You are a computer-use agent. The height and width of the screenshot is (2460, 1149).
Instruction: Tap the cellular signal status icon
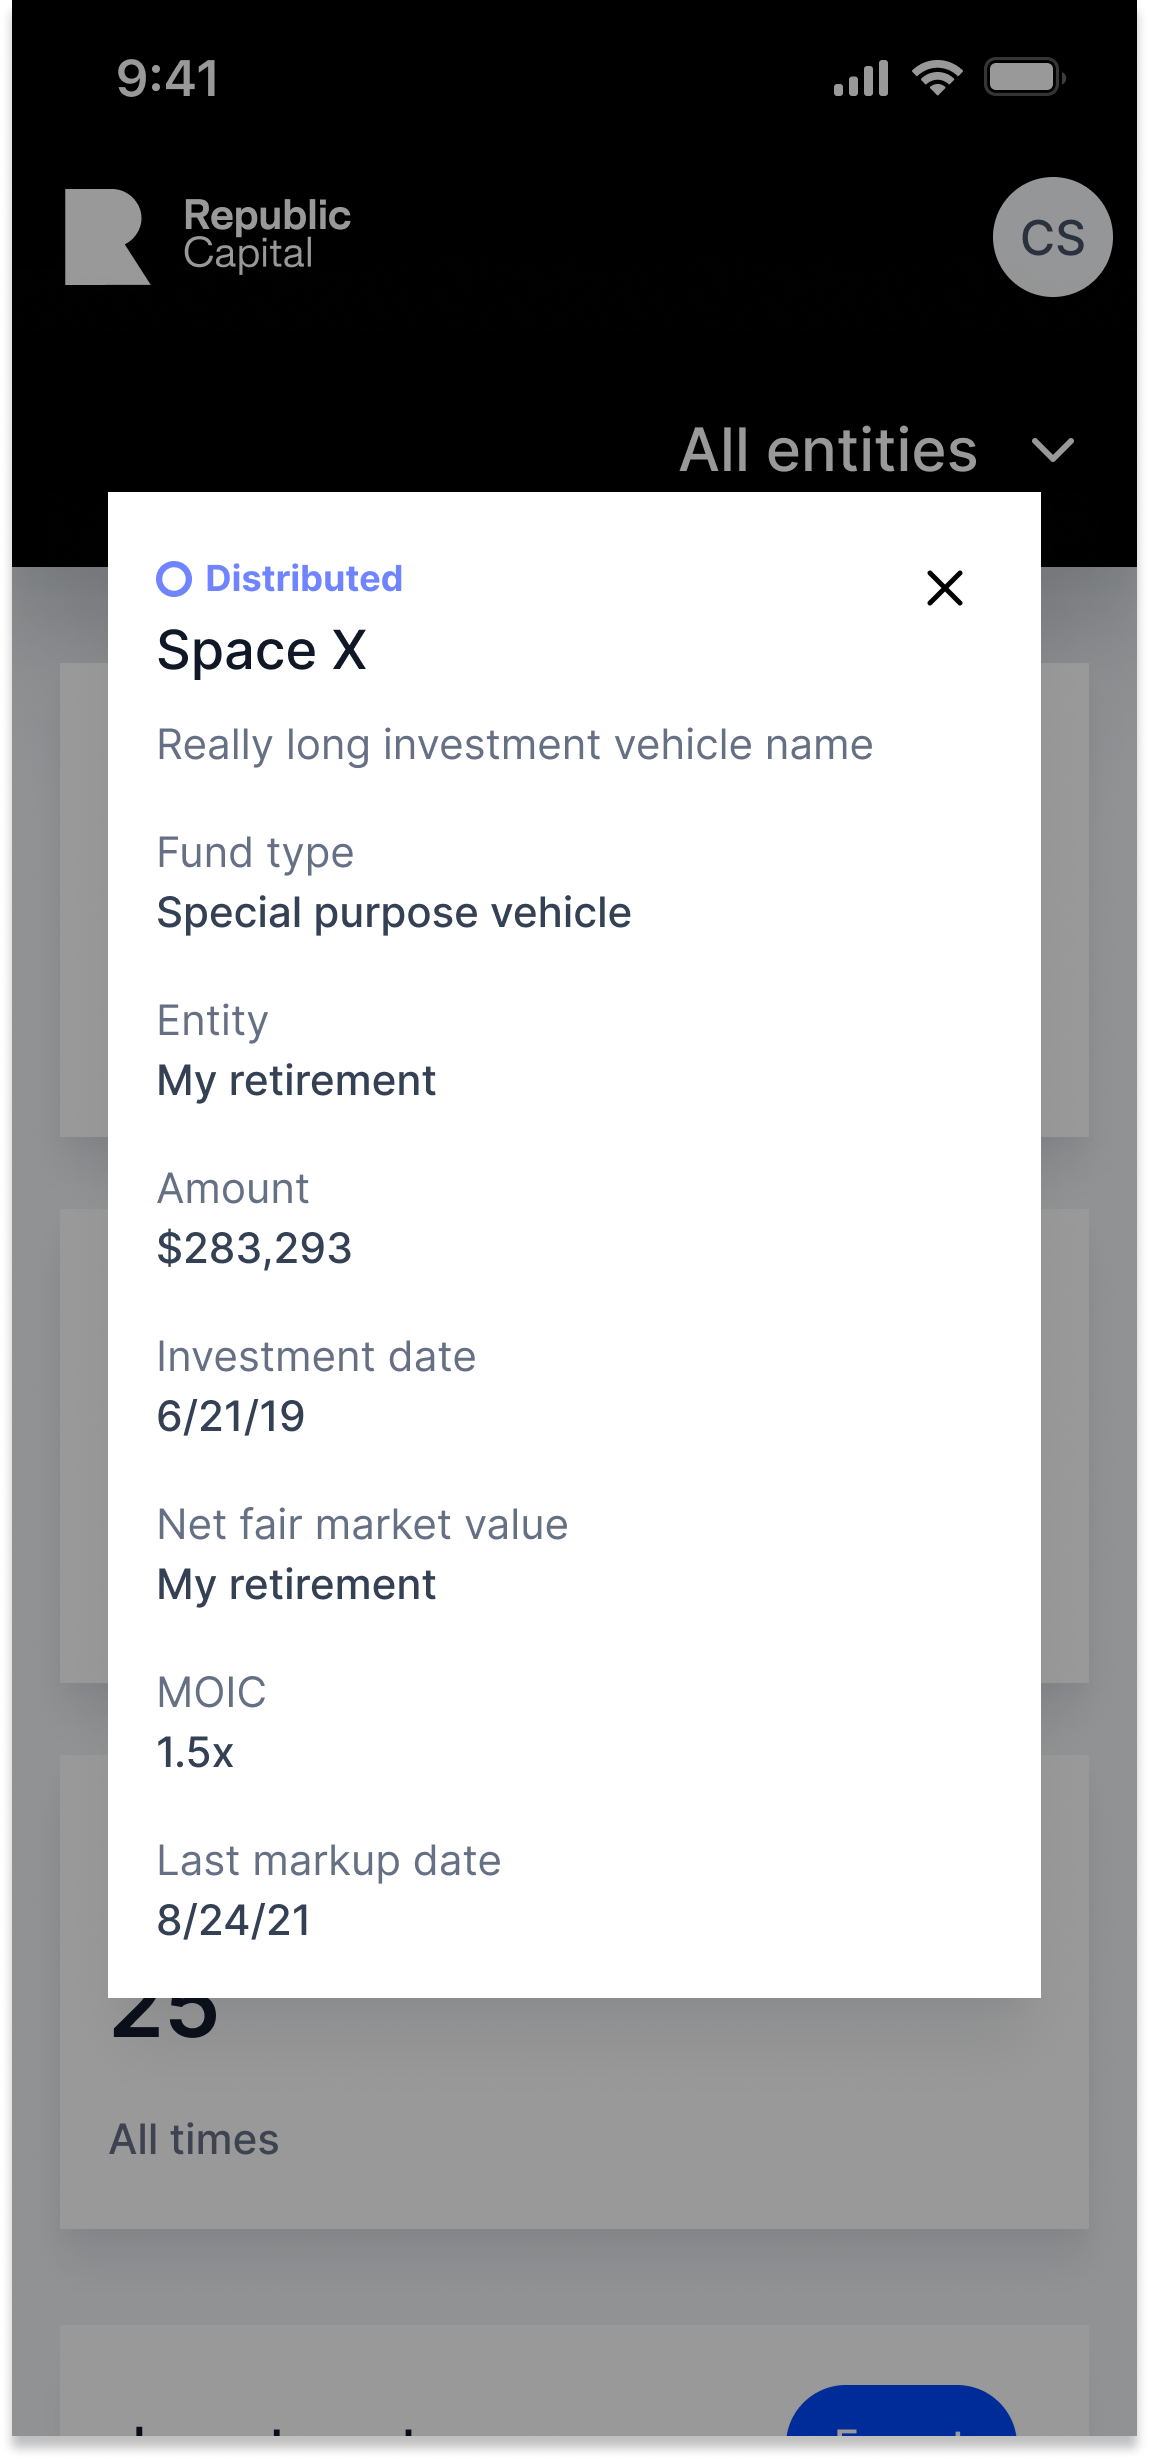click(x=861, y=78)
